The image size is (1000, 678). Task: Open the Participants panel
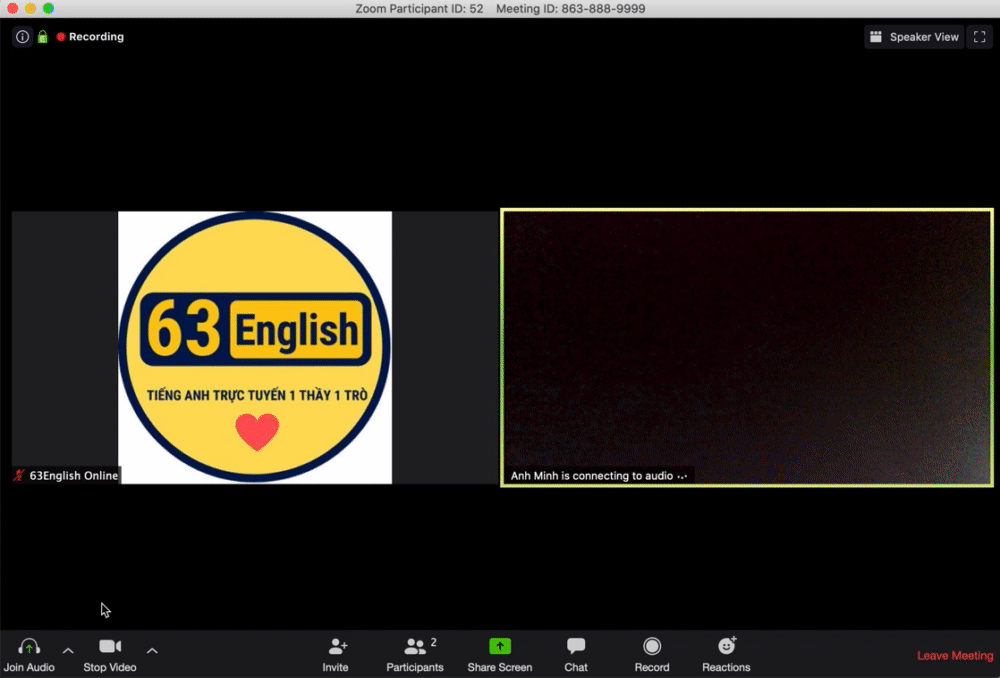(x=415, y=654)
